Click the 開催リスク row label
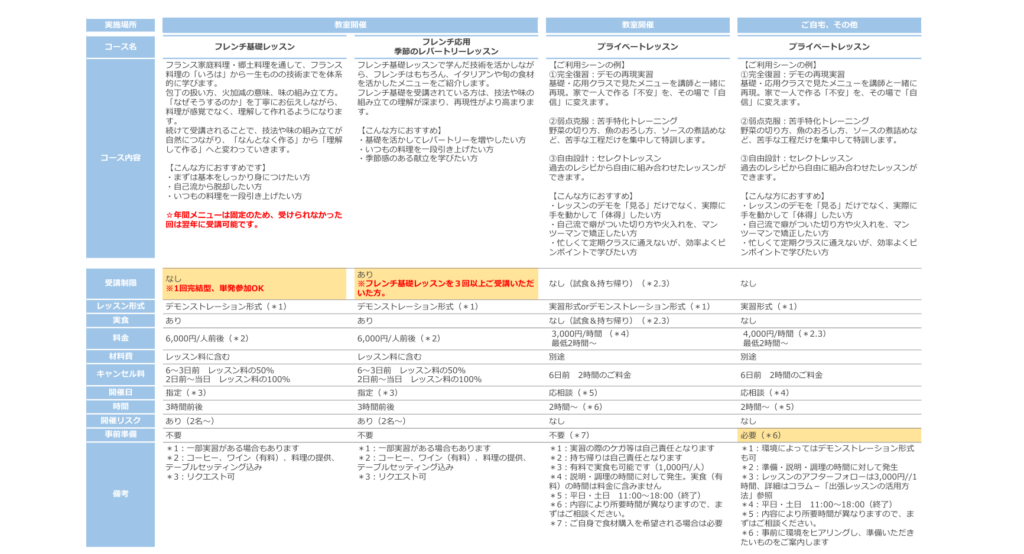This screenshot has height=554, width=1024. pos(119,422)
